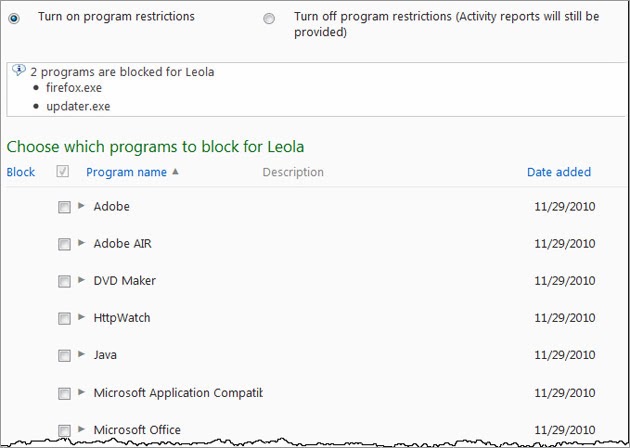Expand the HttpWatch program group

[81, 317]
